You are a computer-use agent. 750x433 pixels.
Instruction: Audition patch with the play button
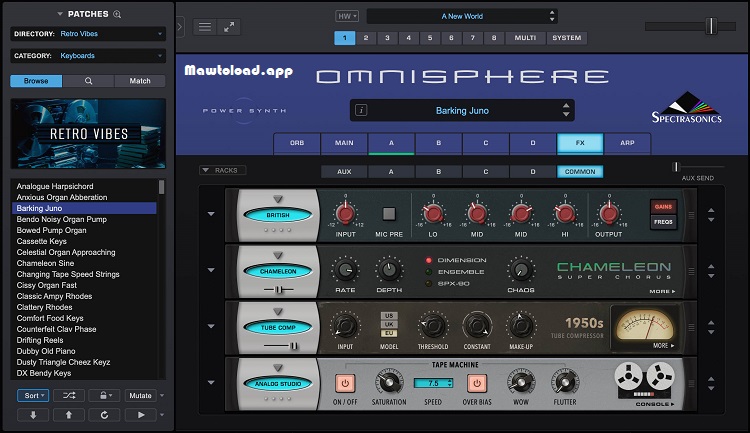click(141, 415)
